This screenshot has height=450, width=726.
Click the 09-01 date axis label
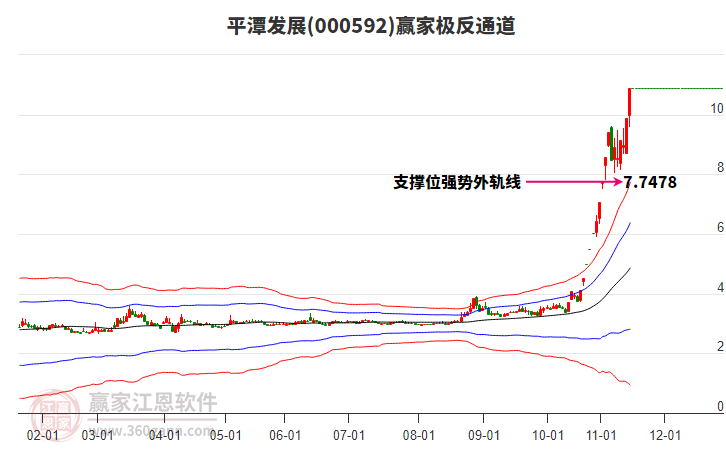[484, 436]
